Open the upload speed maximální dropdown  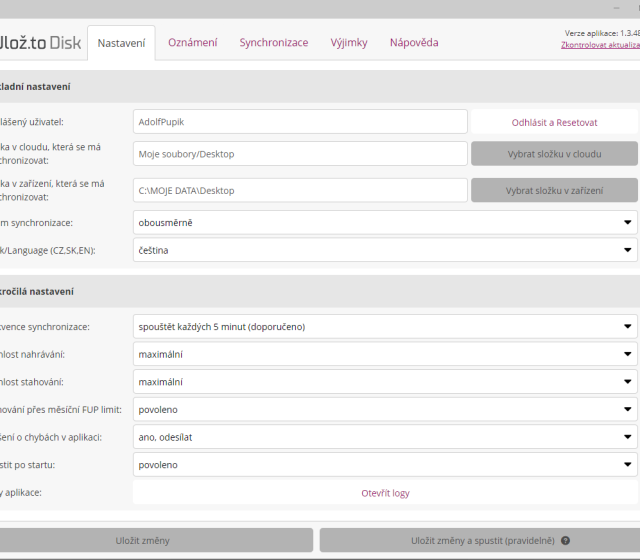[x=385, y=354]
